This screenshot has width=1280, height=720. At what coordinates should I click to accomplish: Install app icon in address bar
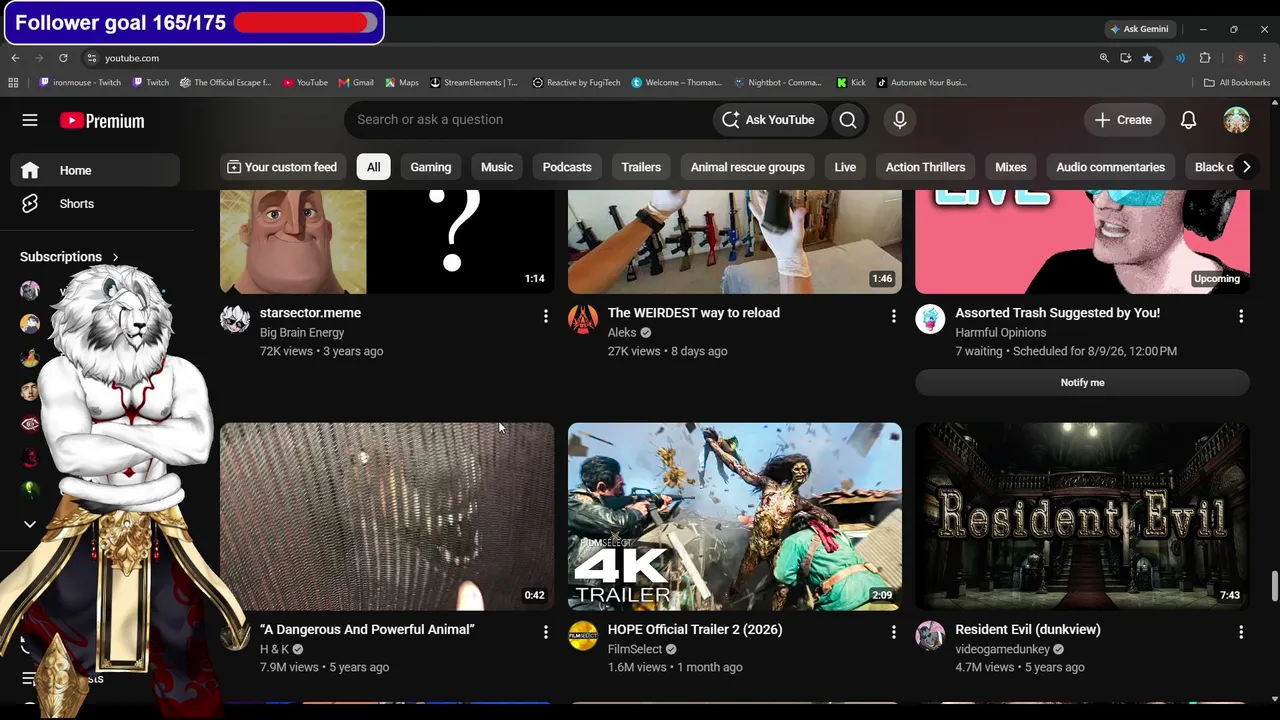coord(1125,58)
